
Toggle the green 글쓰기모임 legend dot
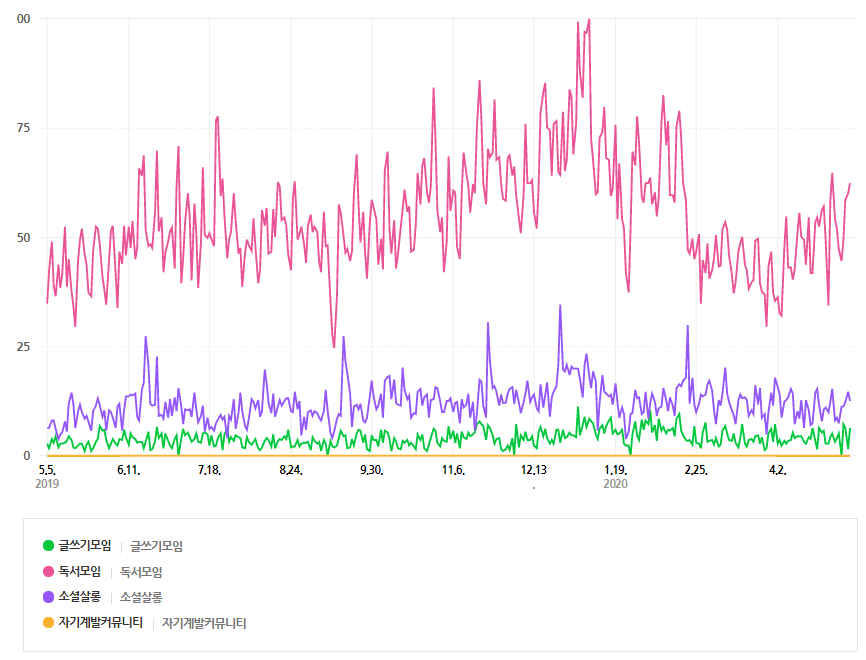(x=49, y=546)
